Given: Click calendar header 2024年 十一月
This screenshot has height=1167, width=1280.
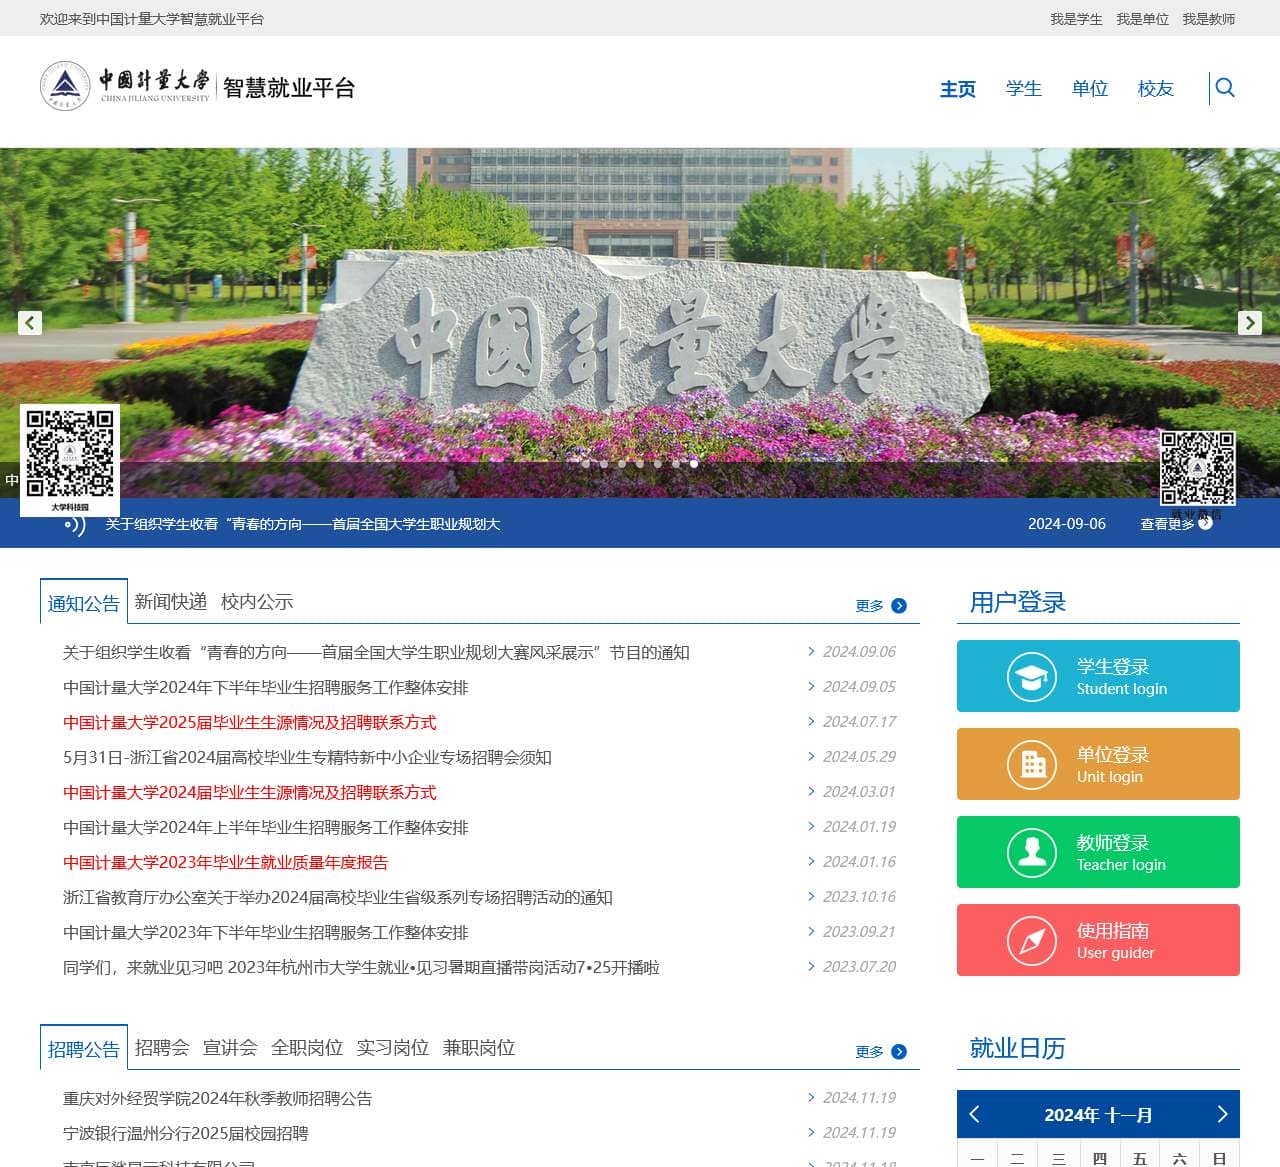Looking at the screenshot, I should point(1098,1114).
